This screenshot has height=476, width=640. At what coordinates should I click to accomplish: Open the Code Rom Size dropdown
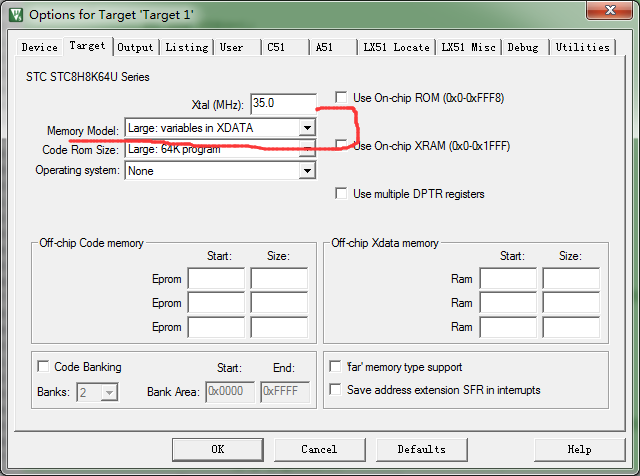307,149
